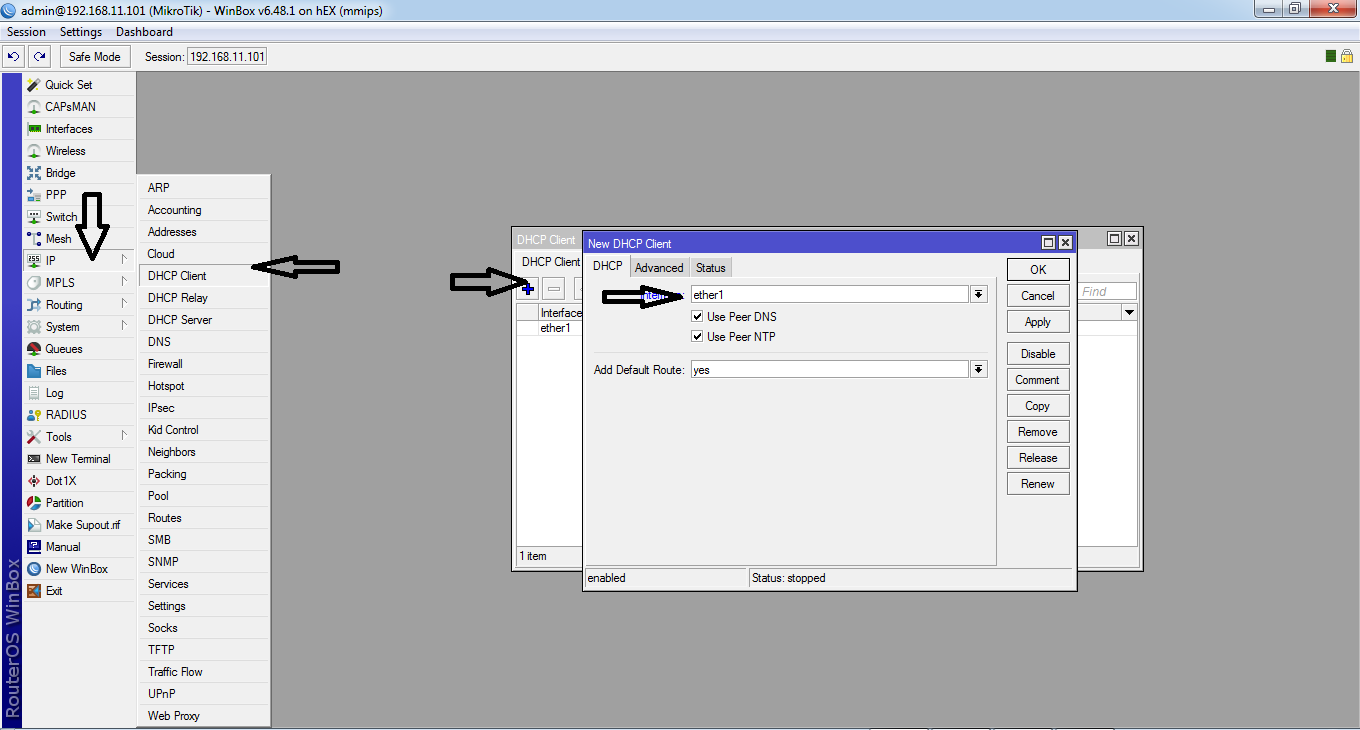1360x730 pixels.
Task: Click the blue plus add button
Action: [x=528, y=289]
